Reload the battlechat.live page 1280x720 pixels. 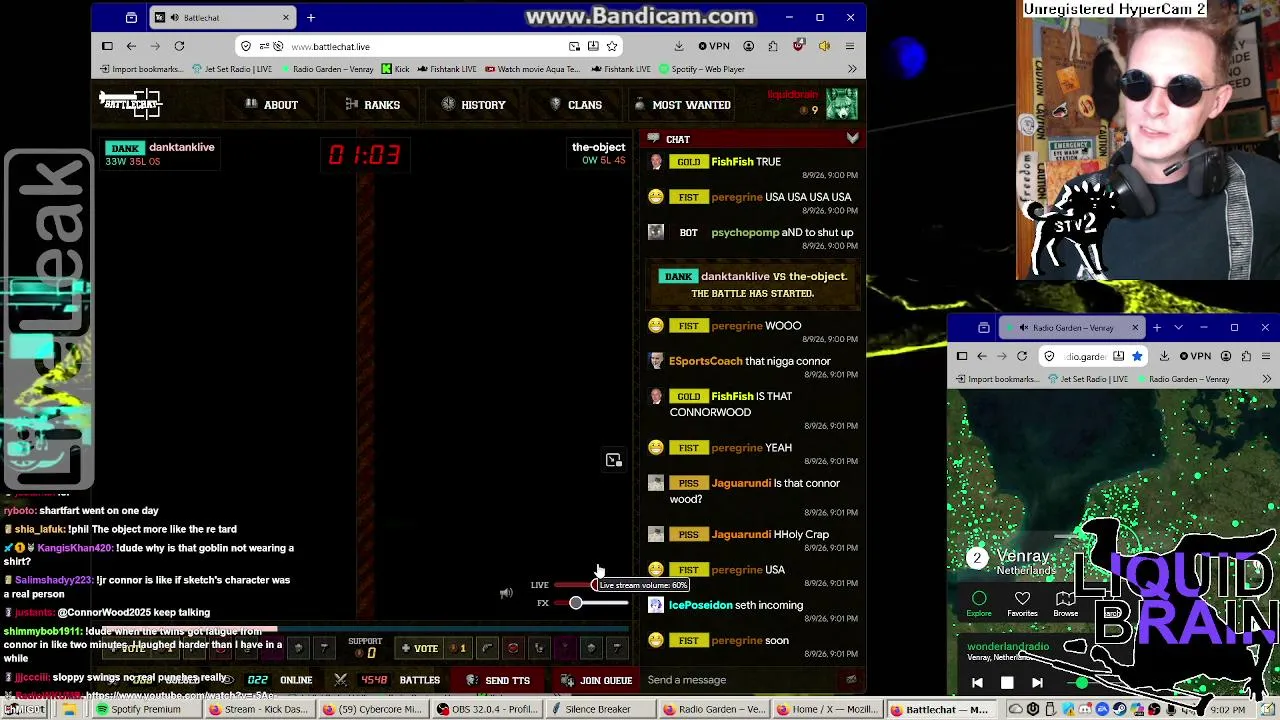[x=179, y=46]
